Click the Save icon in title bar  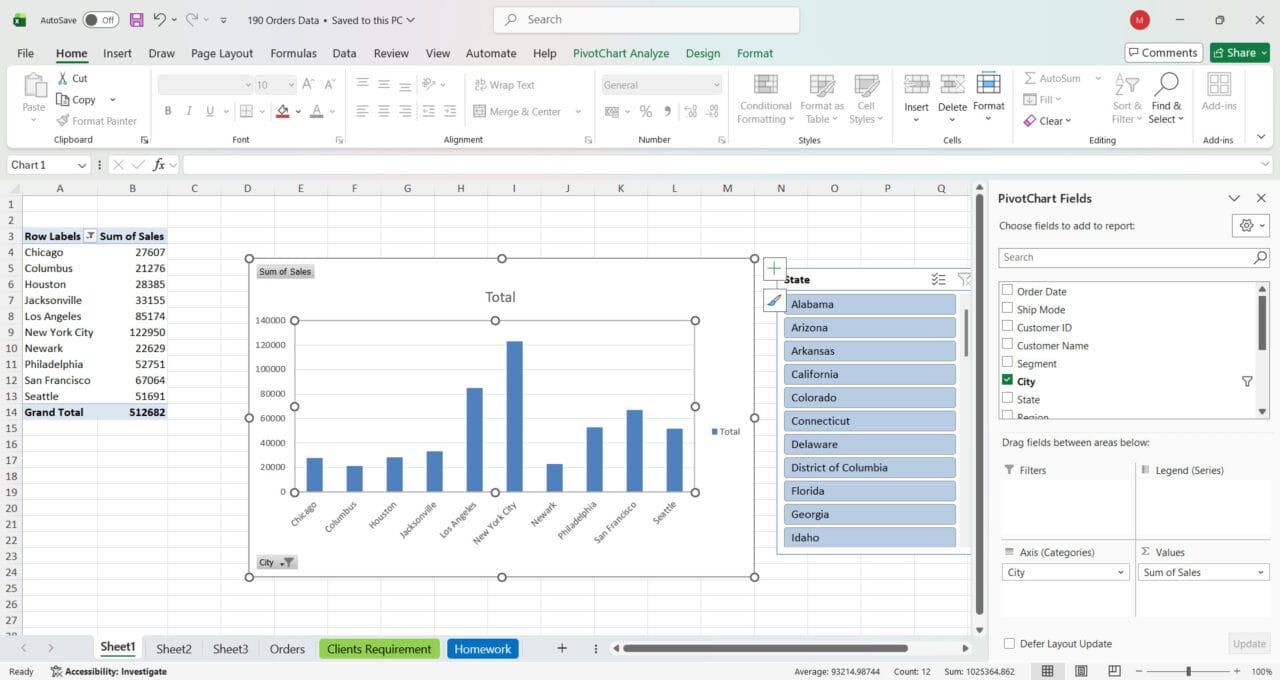click(136, 20)
